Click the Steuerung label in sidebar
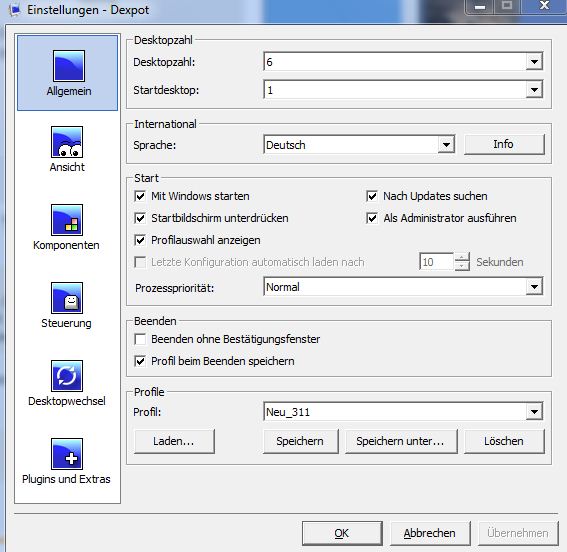Screen dimensions: 567x552 pyautogui.click(x=66, y=323)
